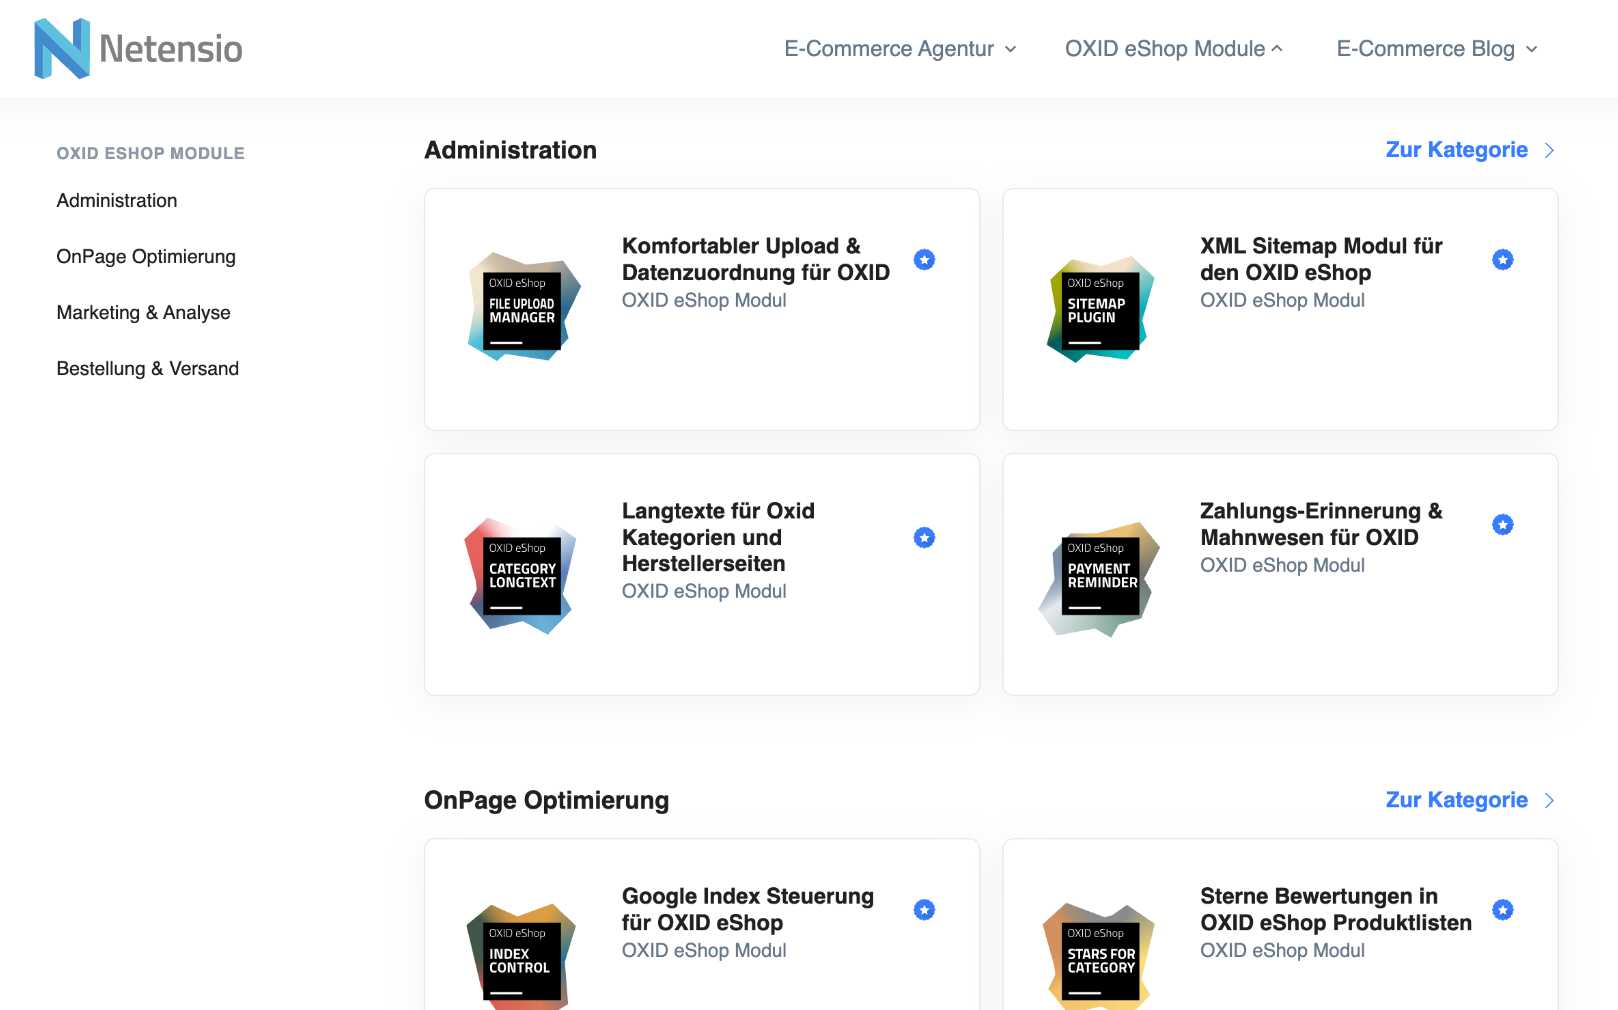Select Administration in the sidebar
1618x1010 pixels.
point(117,201)
